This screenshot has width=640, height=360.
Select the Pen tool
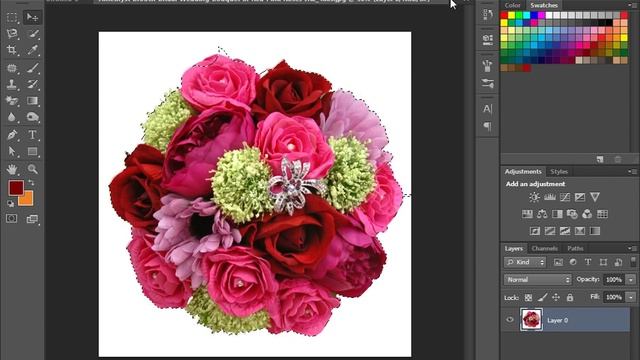click(x=12, y=135)
